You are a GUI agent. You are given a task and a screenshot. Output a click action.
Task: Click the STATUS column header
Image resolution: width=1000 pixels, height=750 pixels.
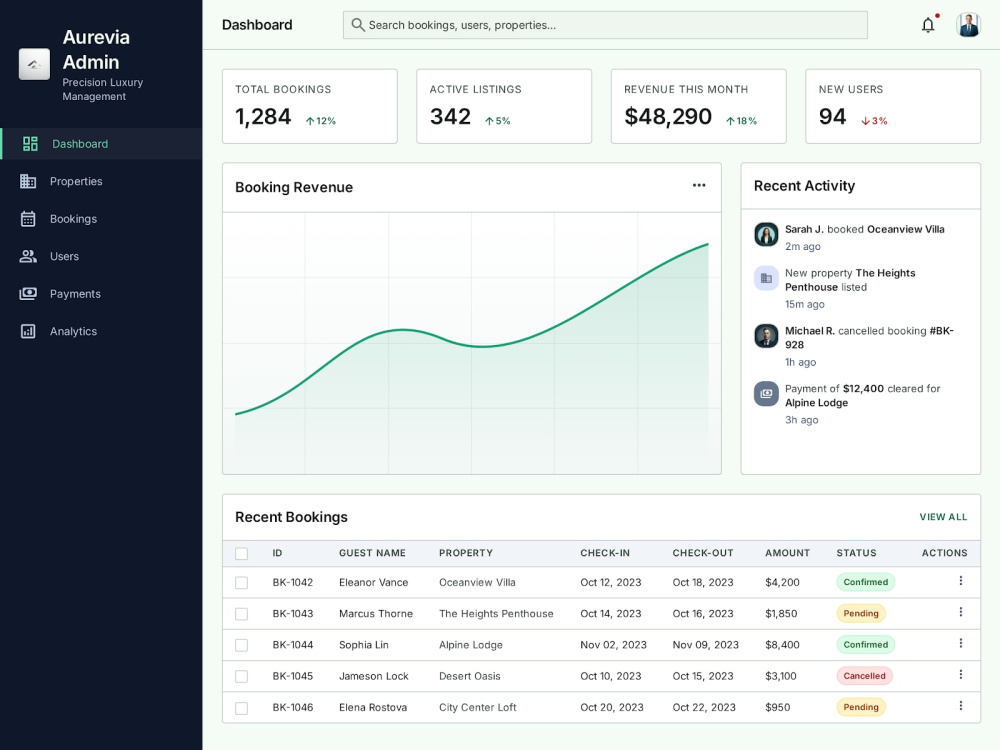[857, 553]
